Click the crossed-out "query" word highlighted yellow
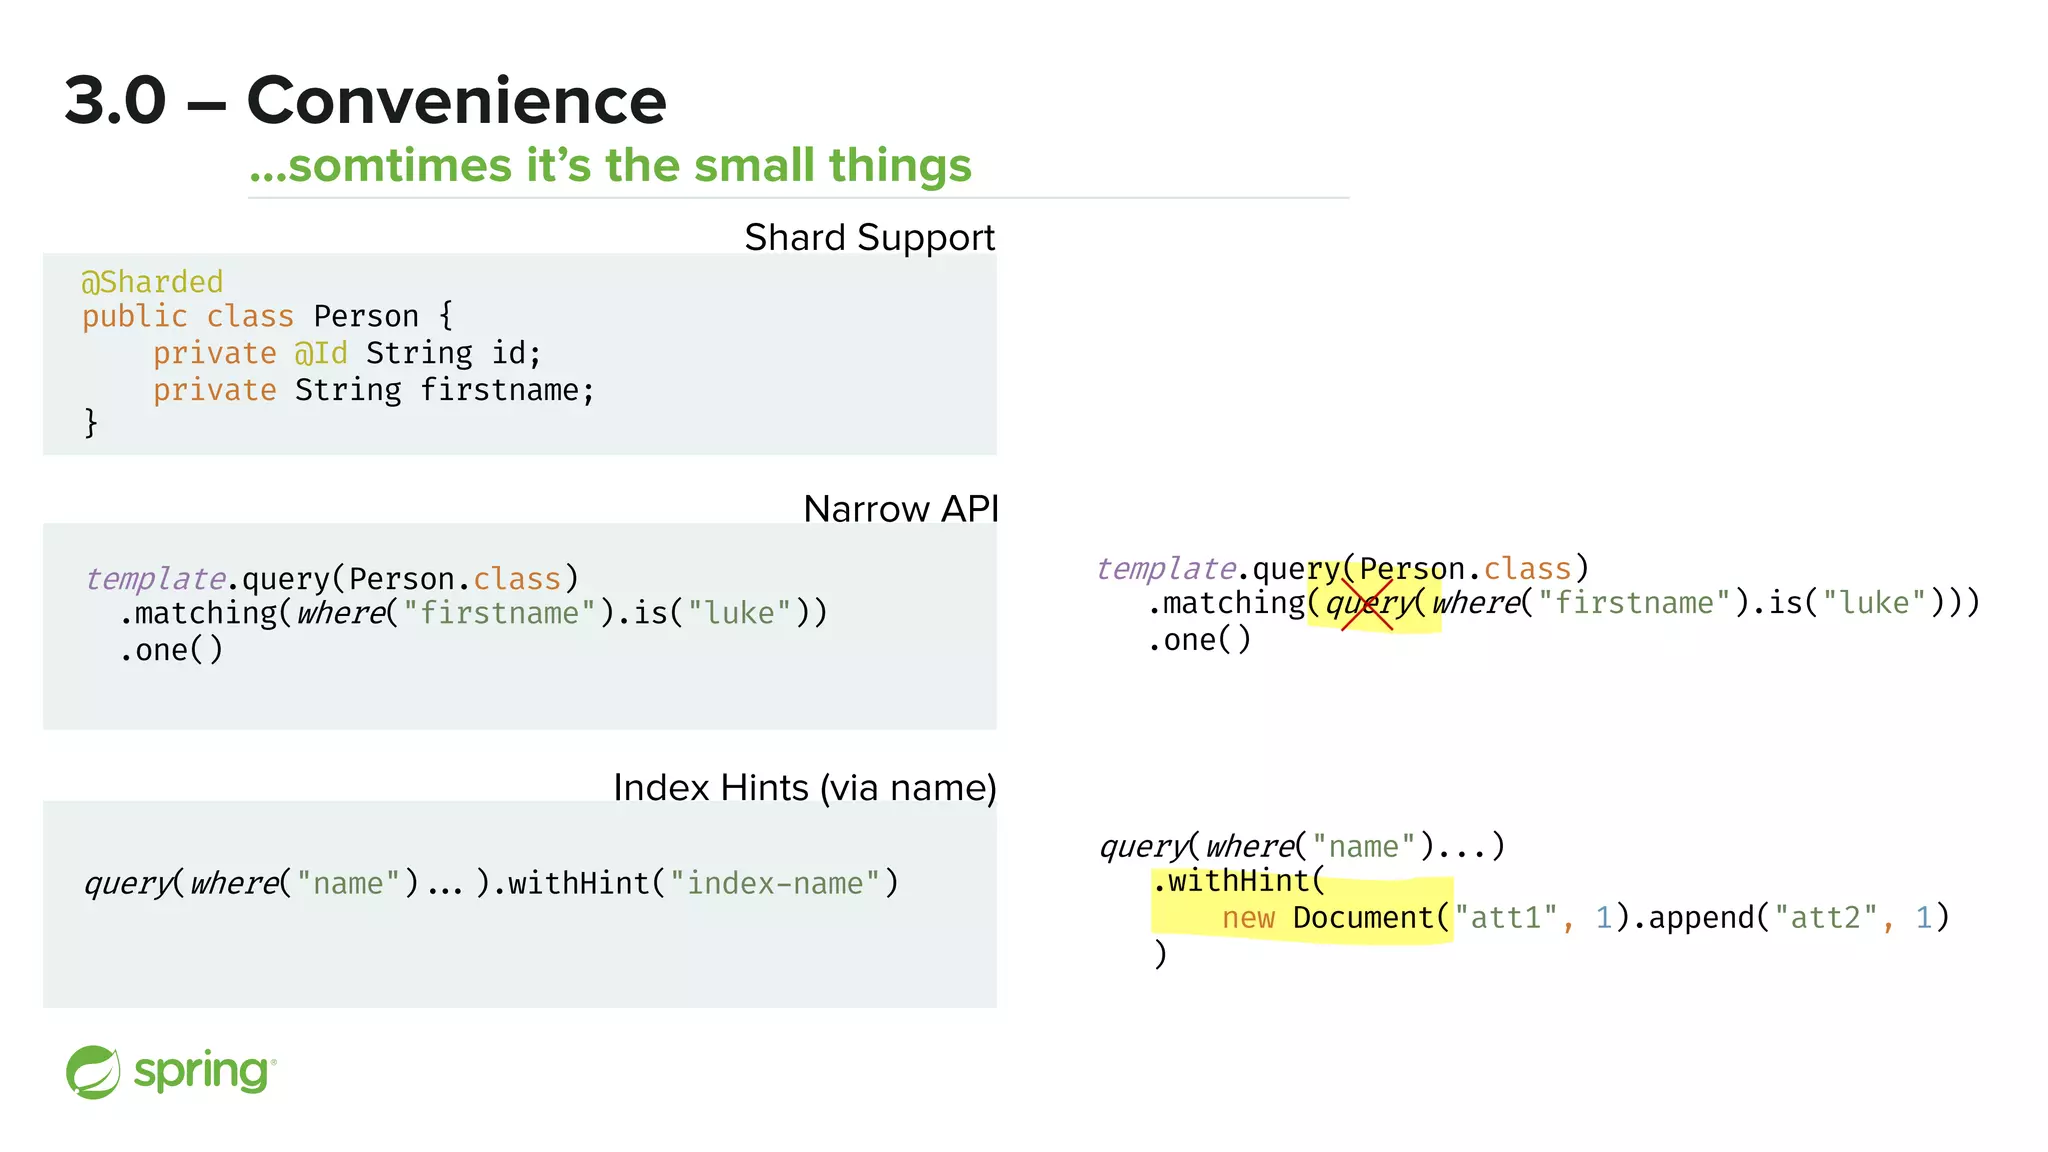Viewport: 2048px width, 1152px height. 1368,604
